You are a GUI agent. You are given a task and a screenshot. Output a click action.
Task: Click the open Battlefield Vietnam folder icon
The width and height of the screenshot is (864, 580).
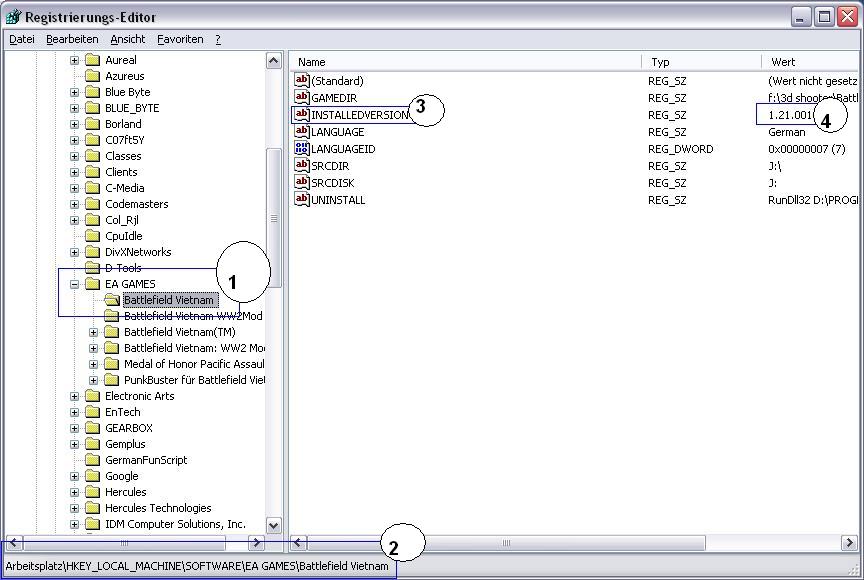112,300
